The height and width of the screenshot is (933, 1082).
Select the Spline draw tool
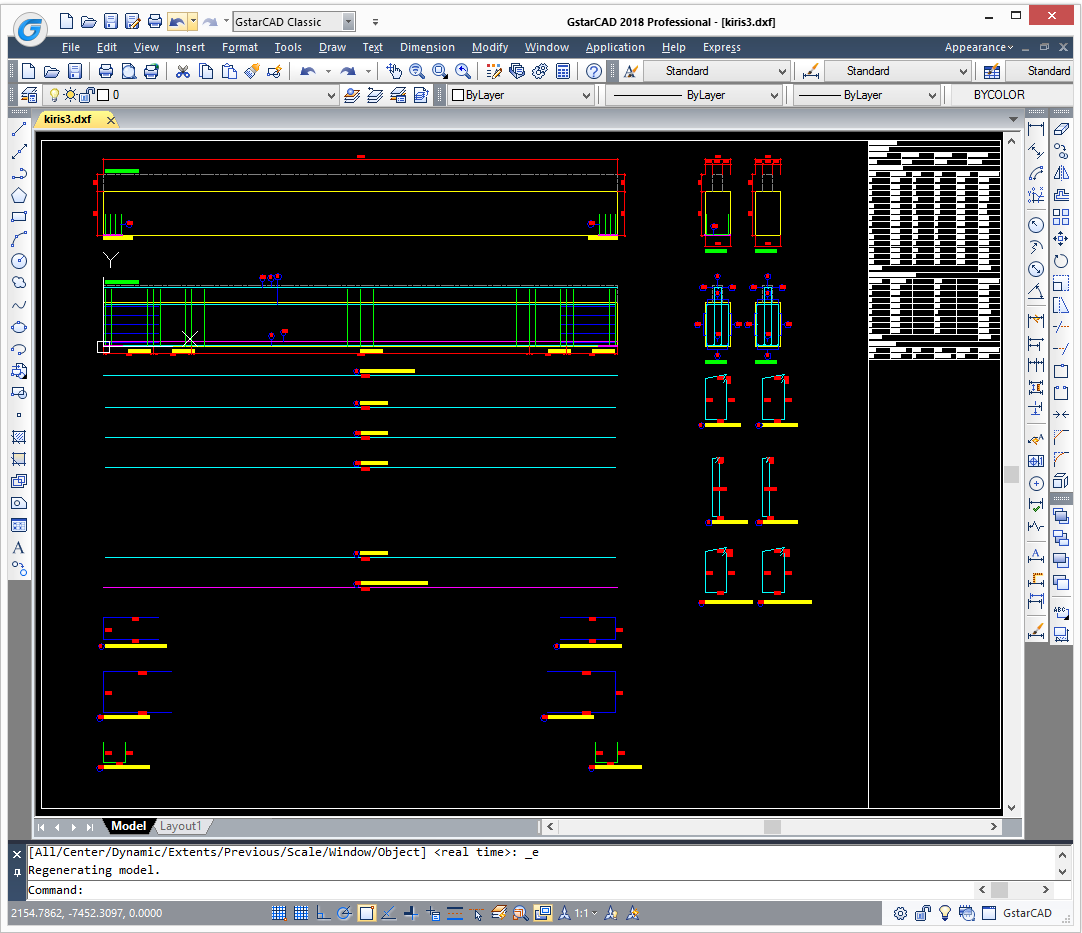tap(19, 305)
